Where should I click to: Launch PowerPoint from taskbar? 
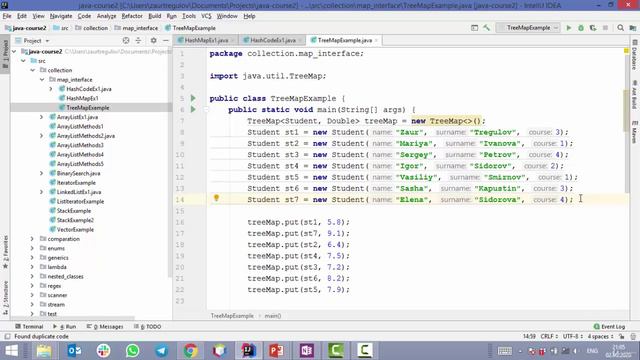[277, 351]
